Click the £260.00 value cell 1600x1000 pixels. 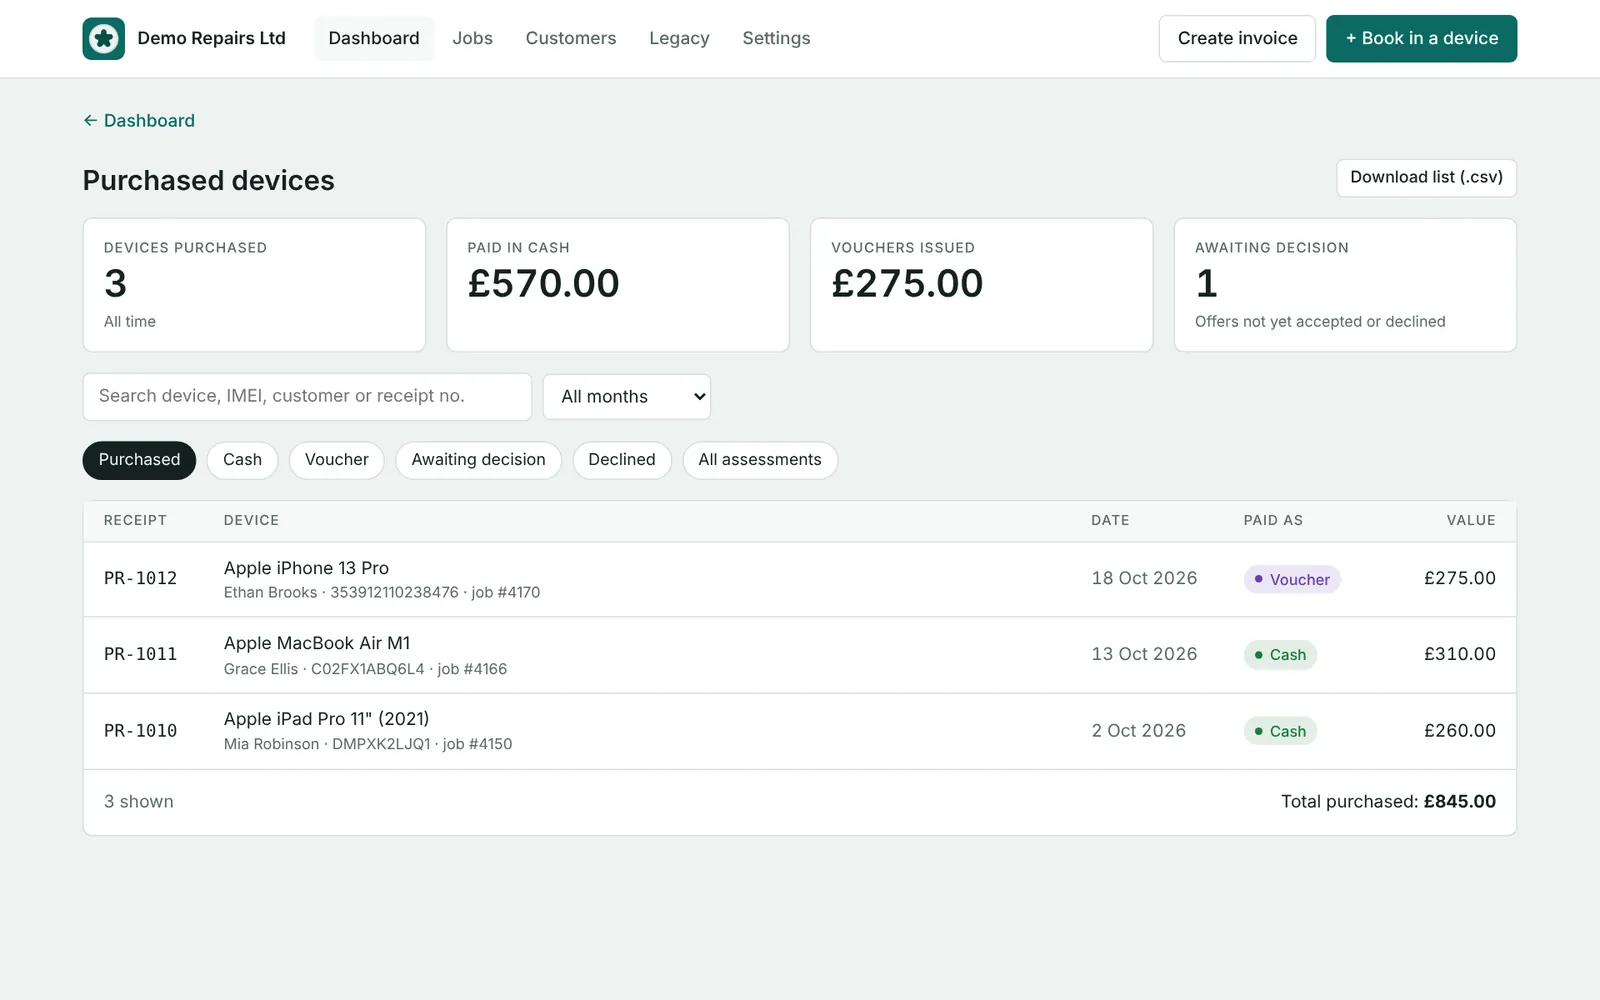pos(1460,731)
